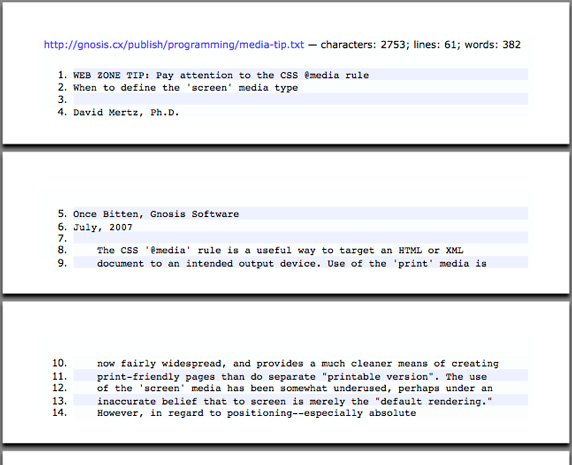The height and width of the screenshot is (465, 572).
Task: Click the blank highlighted line 7
Action: pyautogui.click(x=300, y=237)
